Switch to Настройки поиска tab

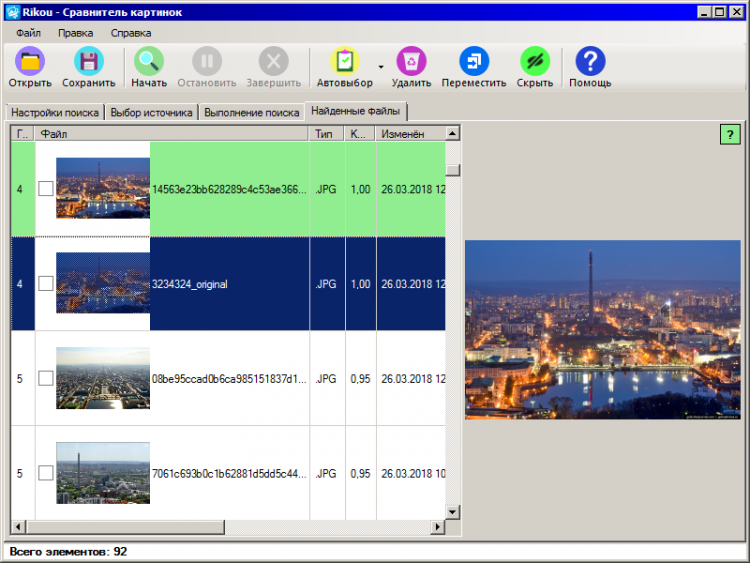55,112
